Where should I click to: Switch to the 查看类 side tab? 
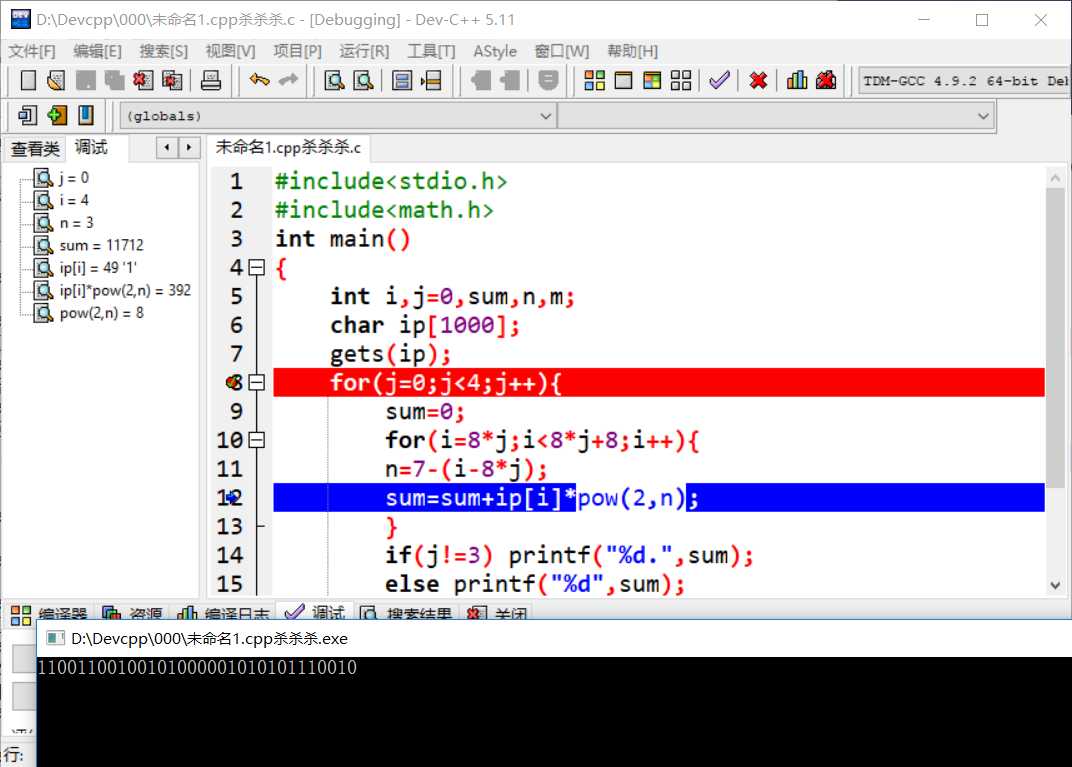[x=35, y=148]
